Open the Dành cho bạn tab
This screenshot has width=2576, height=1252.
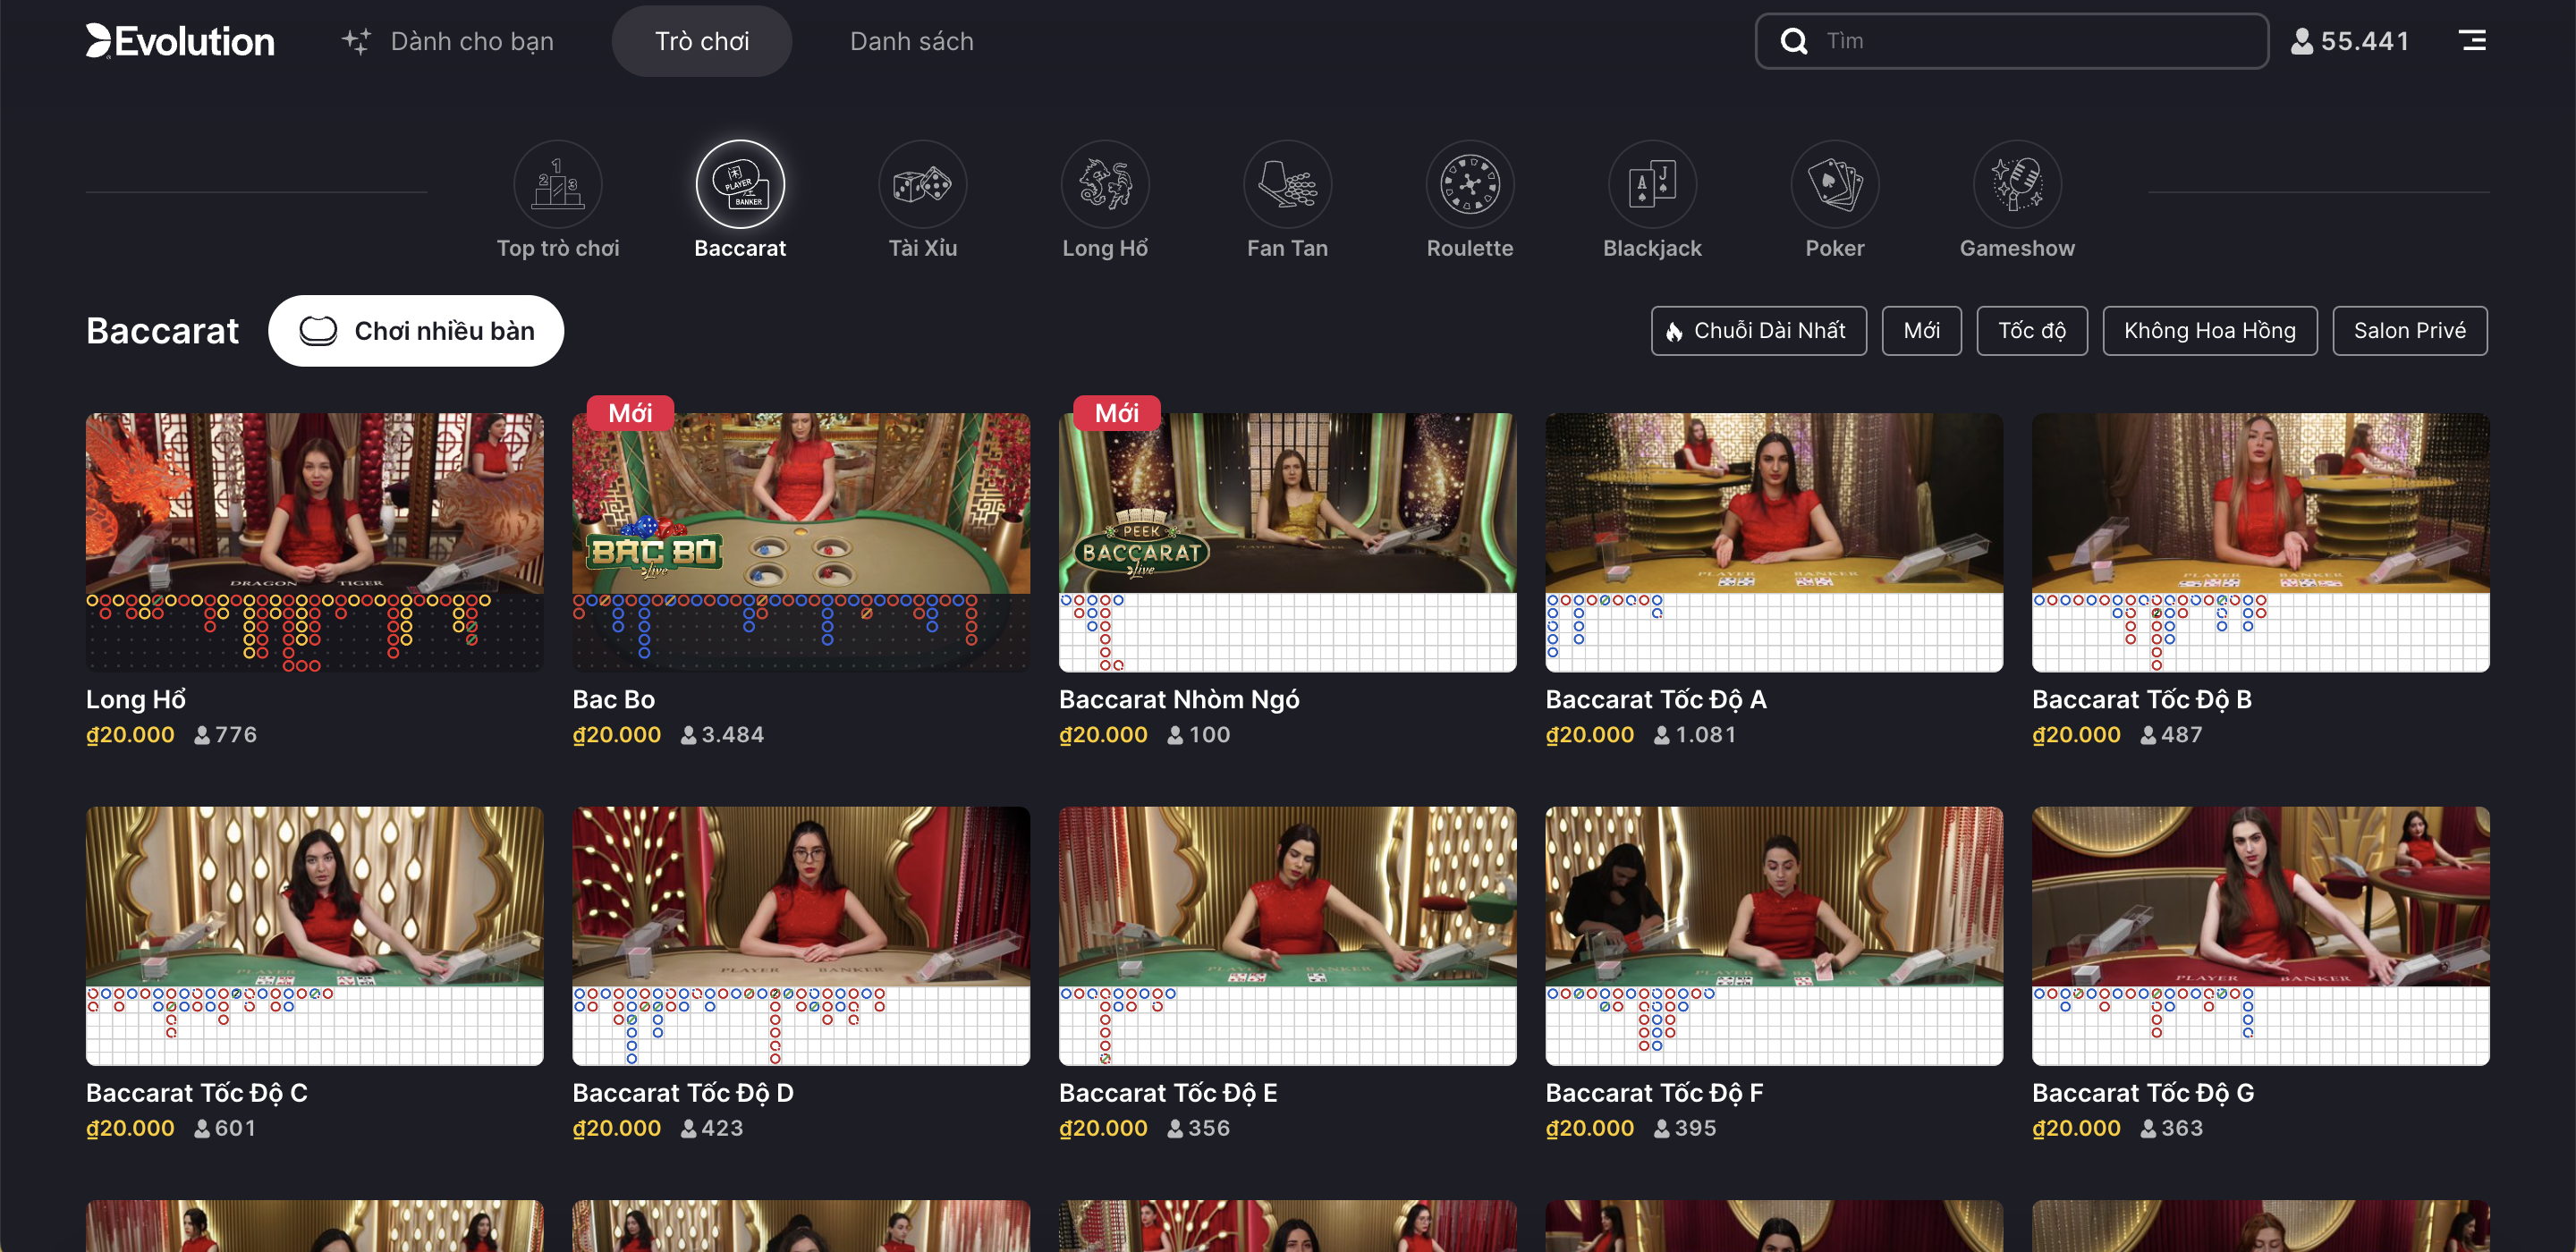pyautogui.click(x=448, y=41)
